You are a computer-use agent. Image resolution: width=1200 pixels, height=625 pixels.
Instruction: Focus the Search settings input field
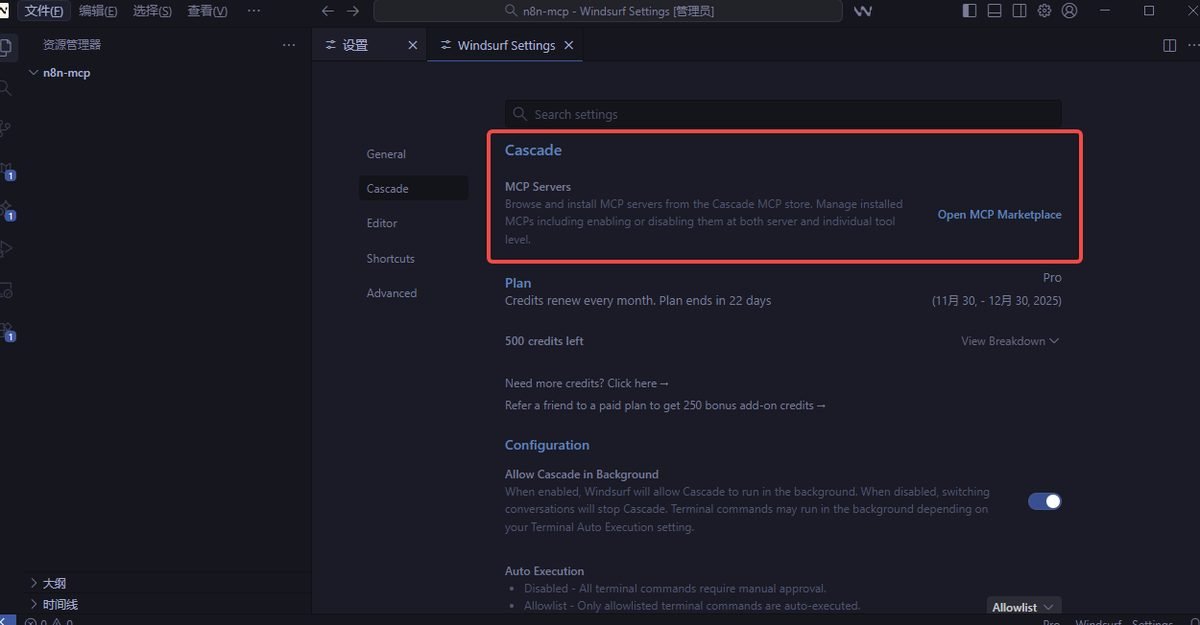click(783, 114)
